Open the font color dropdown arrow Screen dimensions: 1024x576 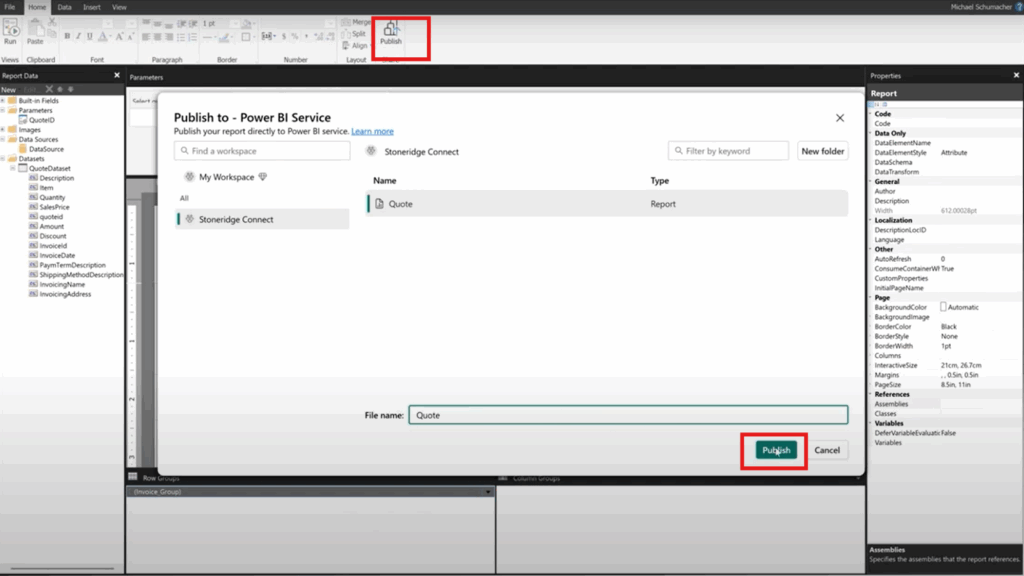(111, 36)
